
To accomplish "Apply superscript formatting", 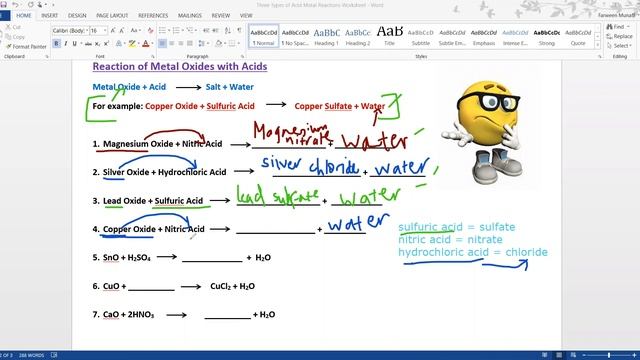I will [106, 44].
